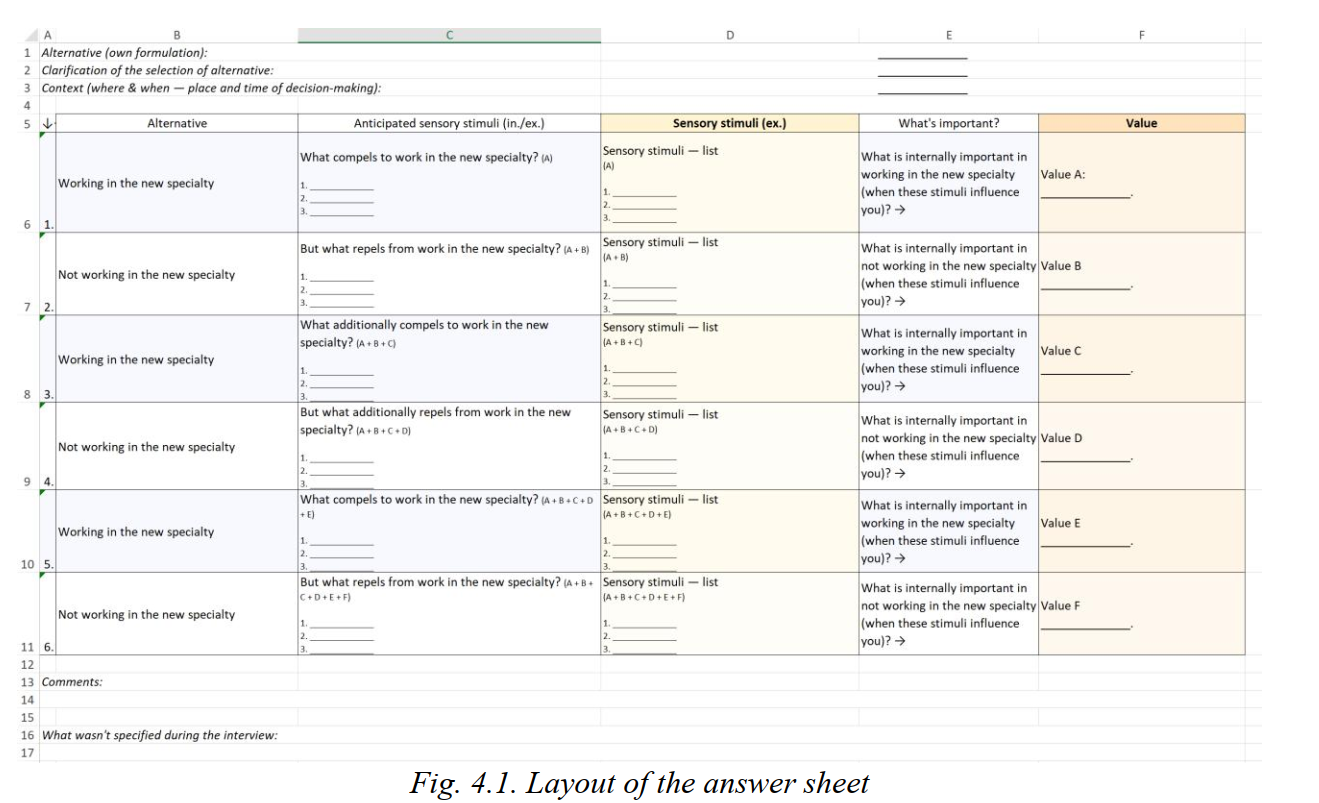Click 'But what additionally repels from work' cell
1319x803 pixels.
tap(449, 446)
